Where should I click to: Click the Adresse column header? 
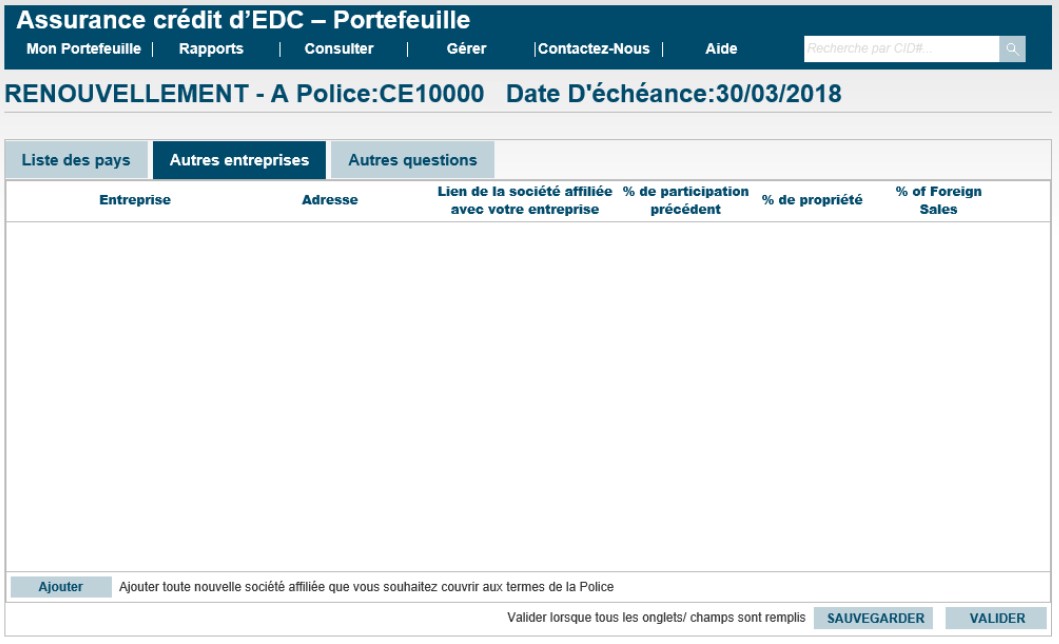330,200
